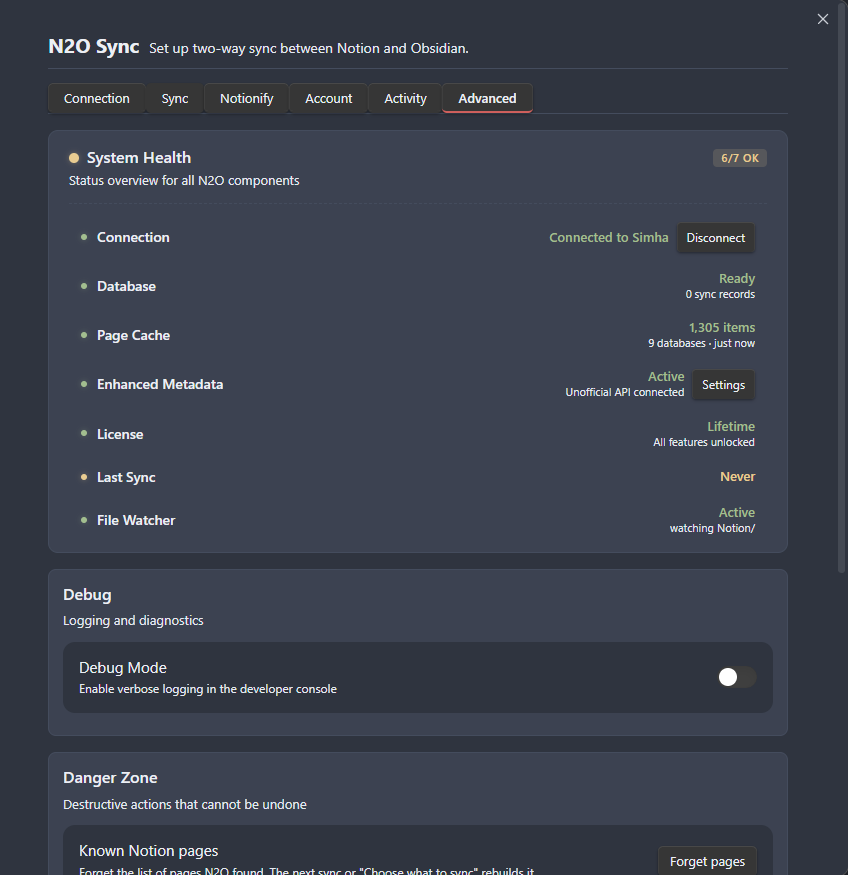Click the vertical scrollbar thumb
The width and height of the screenshot is (848, 875).
coord(841,287)
